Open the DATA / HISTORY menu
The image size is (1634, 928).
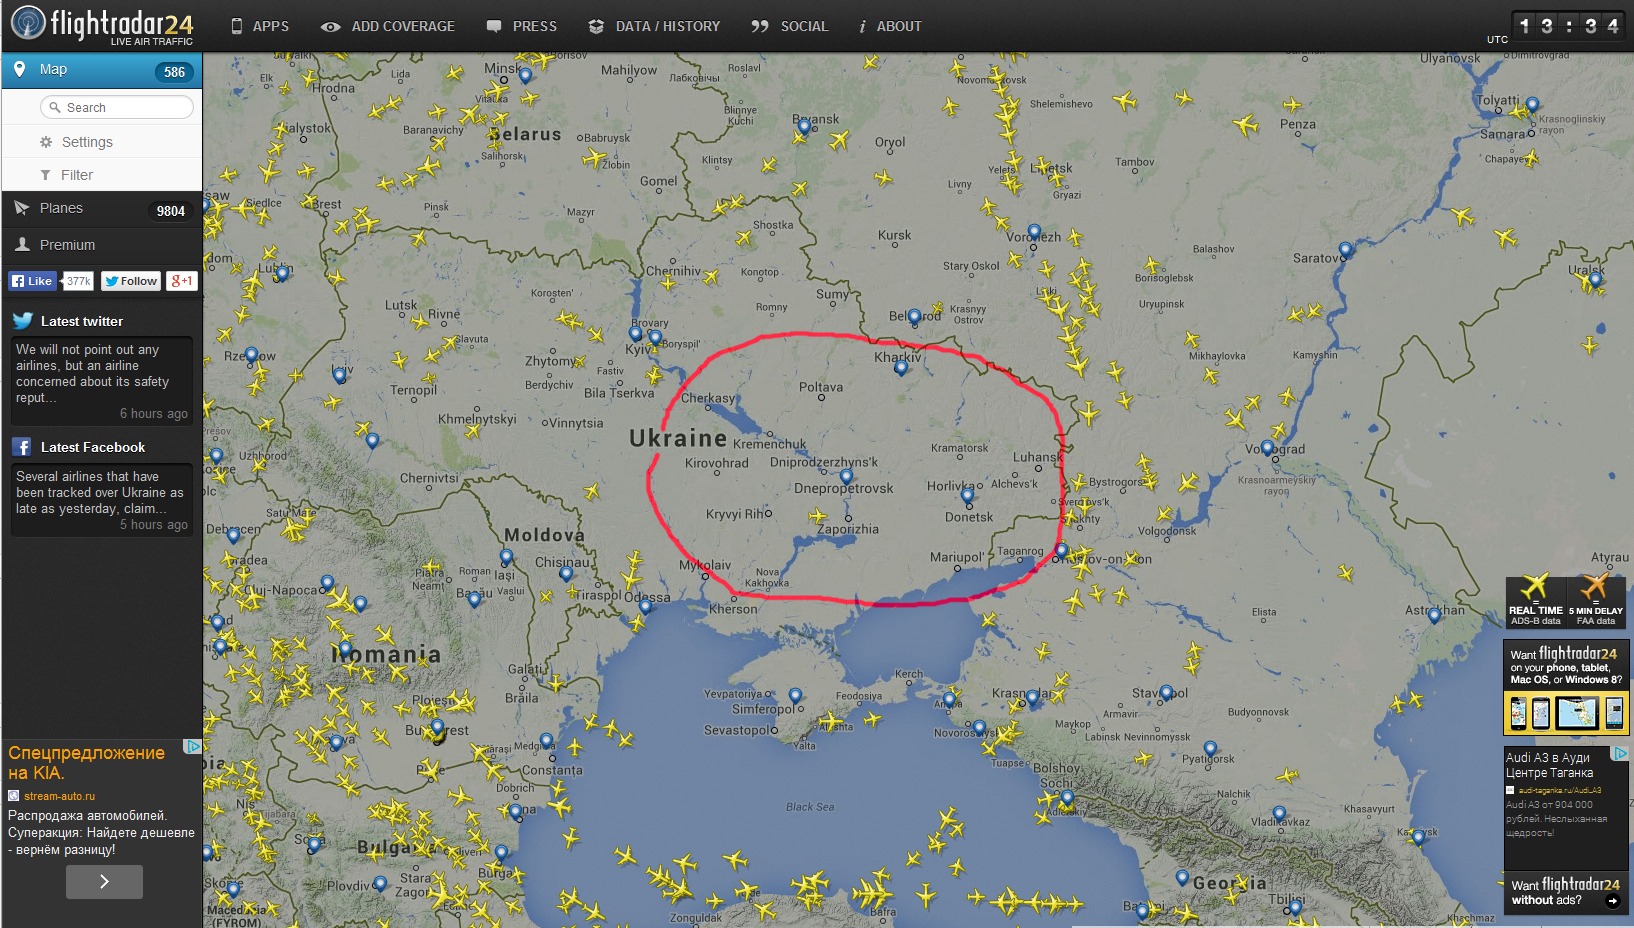coord(655,26)
